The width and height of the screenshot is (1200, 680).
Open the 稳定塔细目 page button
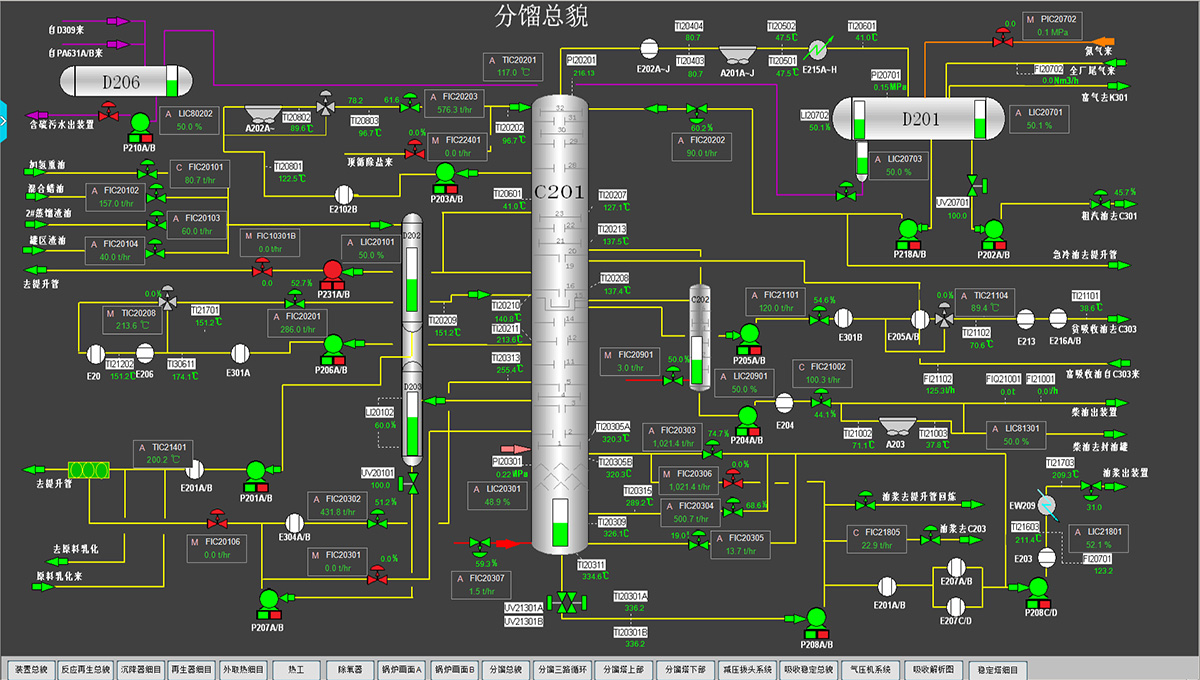(x=995, y=669)
